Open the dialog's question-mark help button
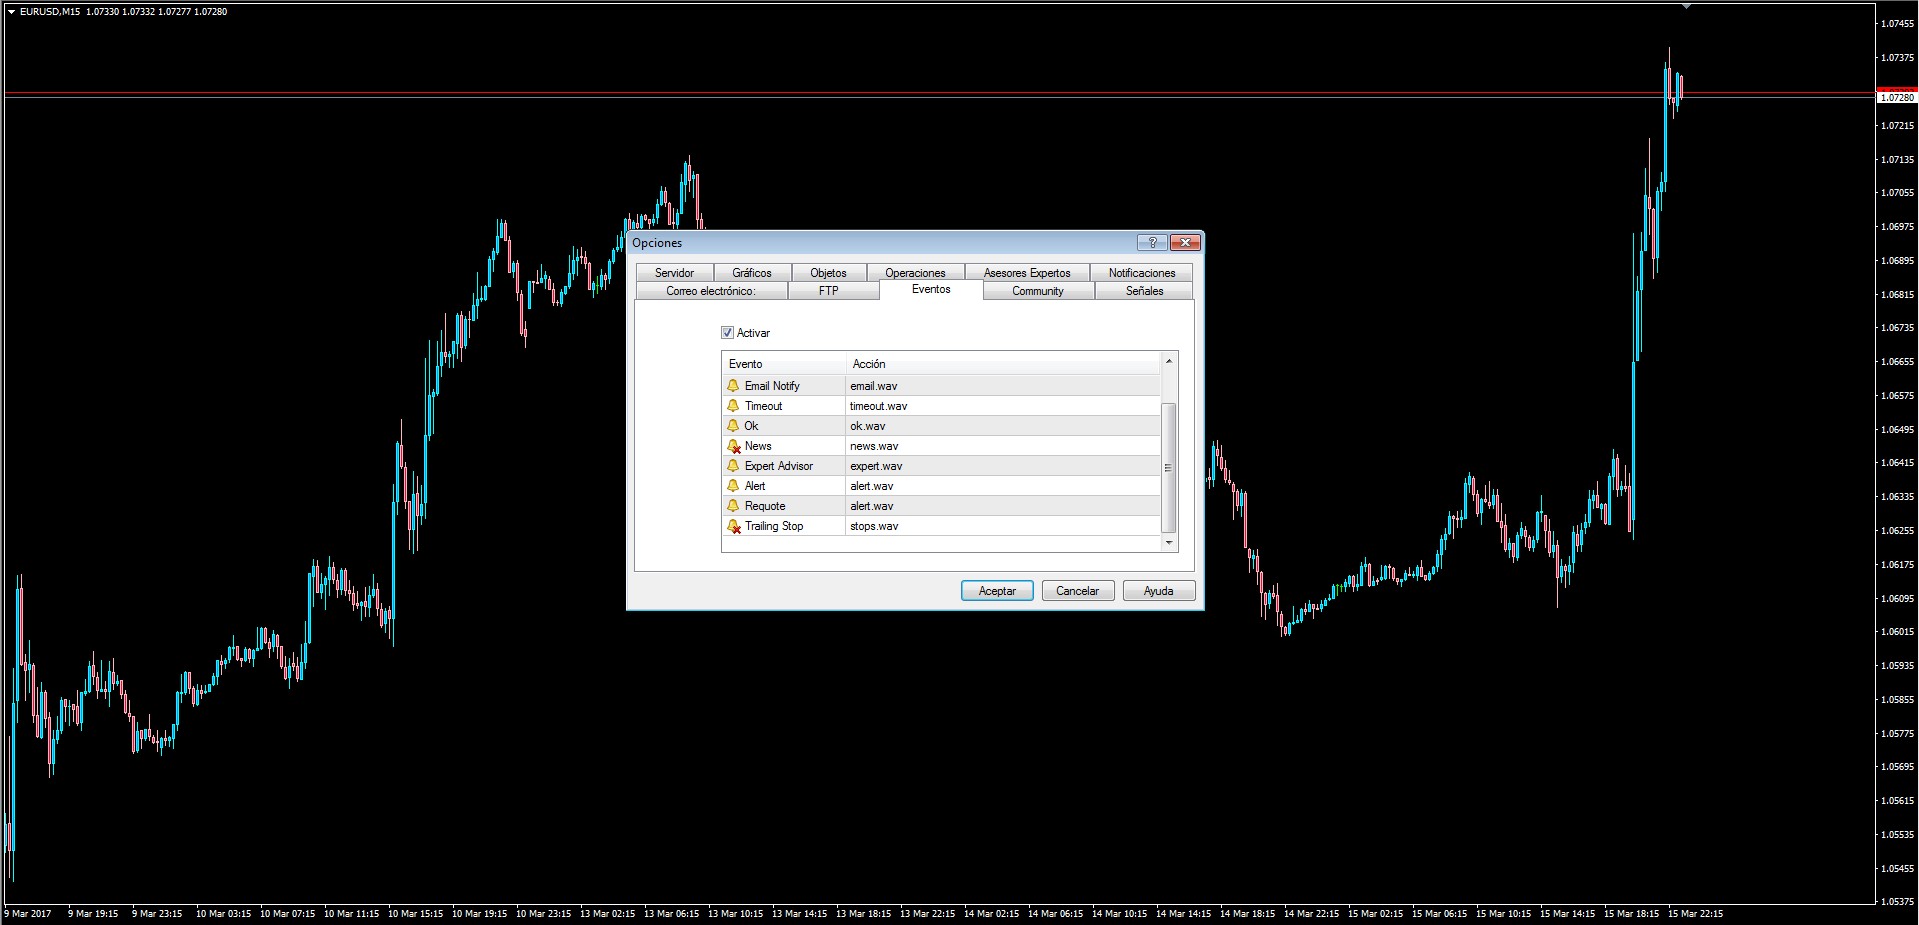The image size is (1919, 925). pyautogui.click(x=1152, y=243)
